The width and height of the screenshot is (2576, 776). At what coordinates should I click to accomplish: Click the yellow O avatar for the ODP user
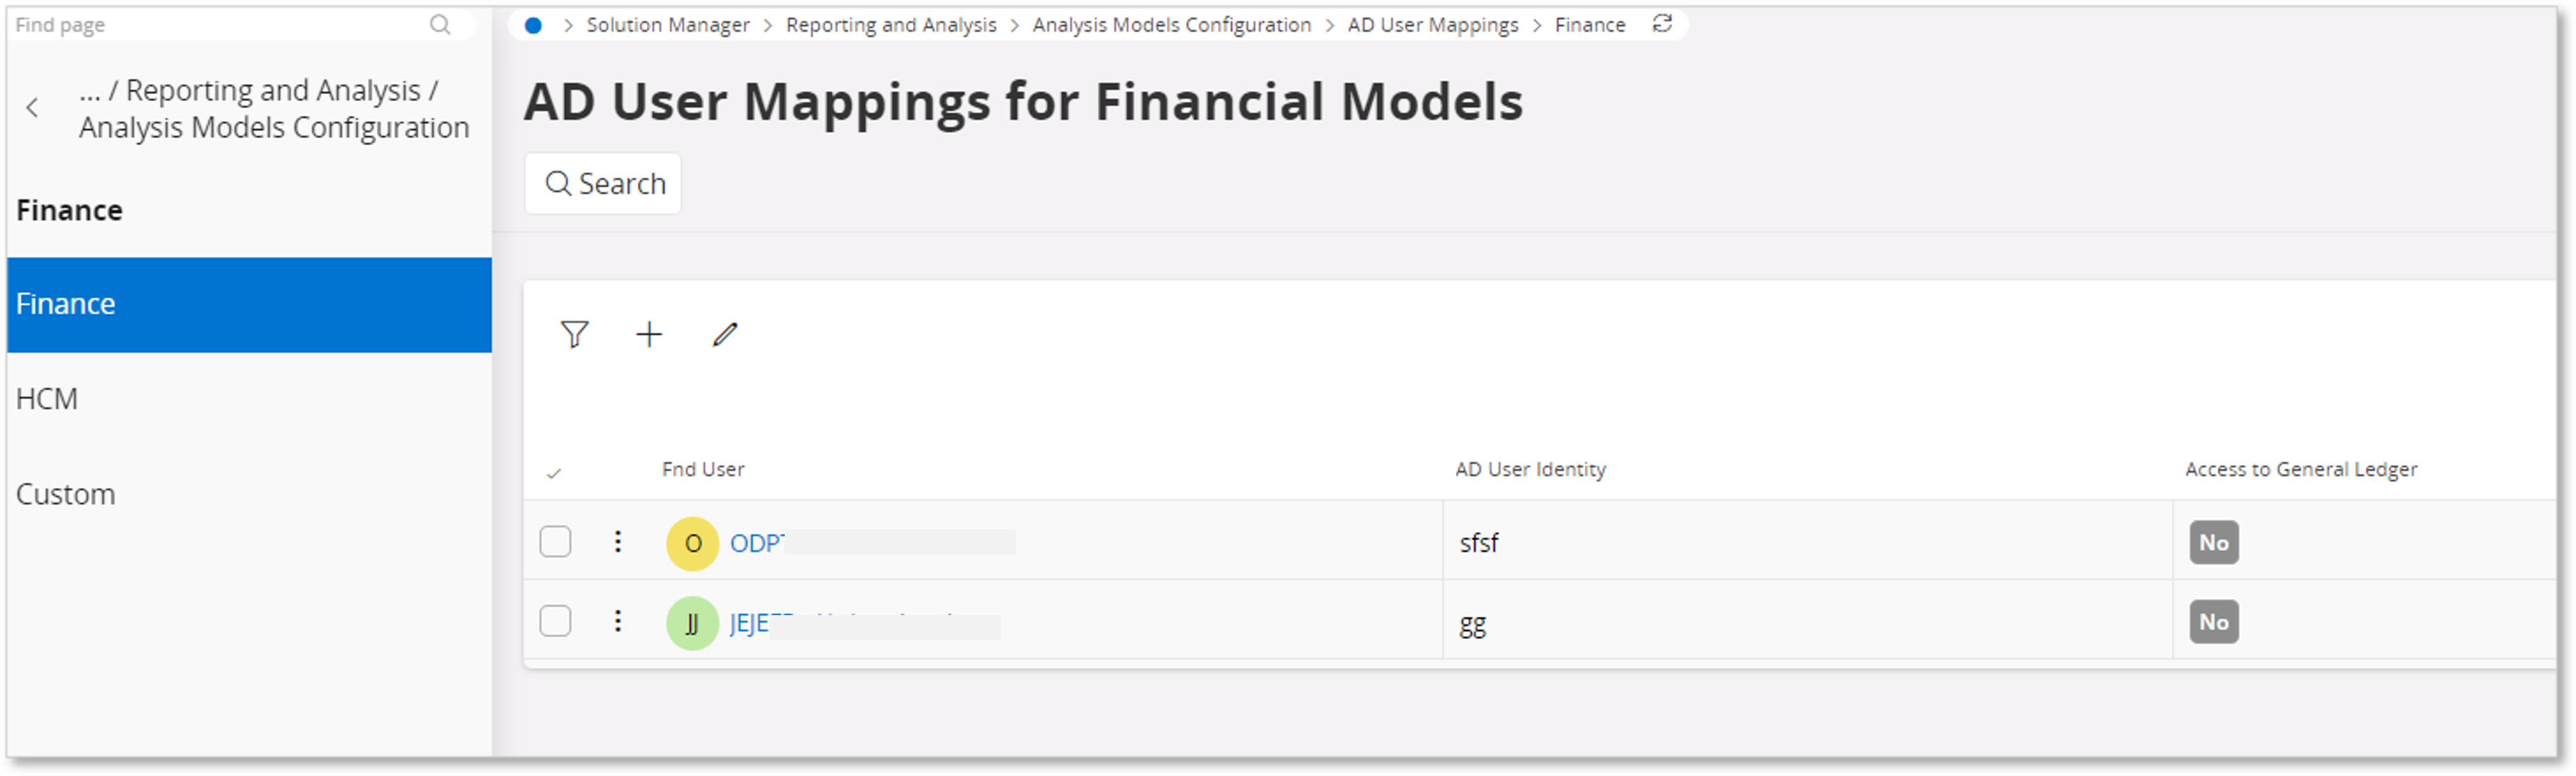point(691,543)
